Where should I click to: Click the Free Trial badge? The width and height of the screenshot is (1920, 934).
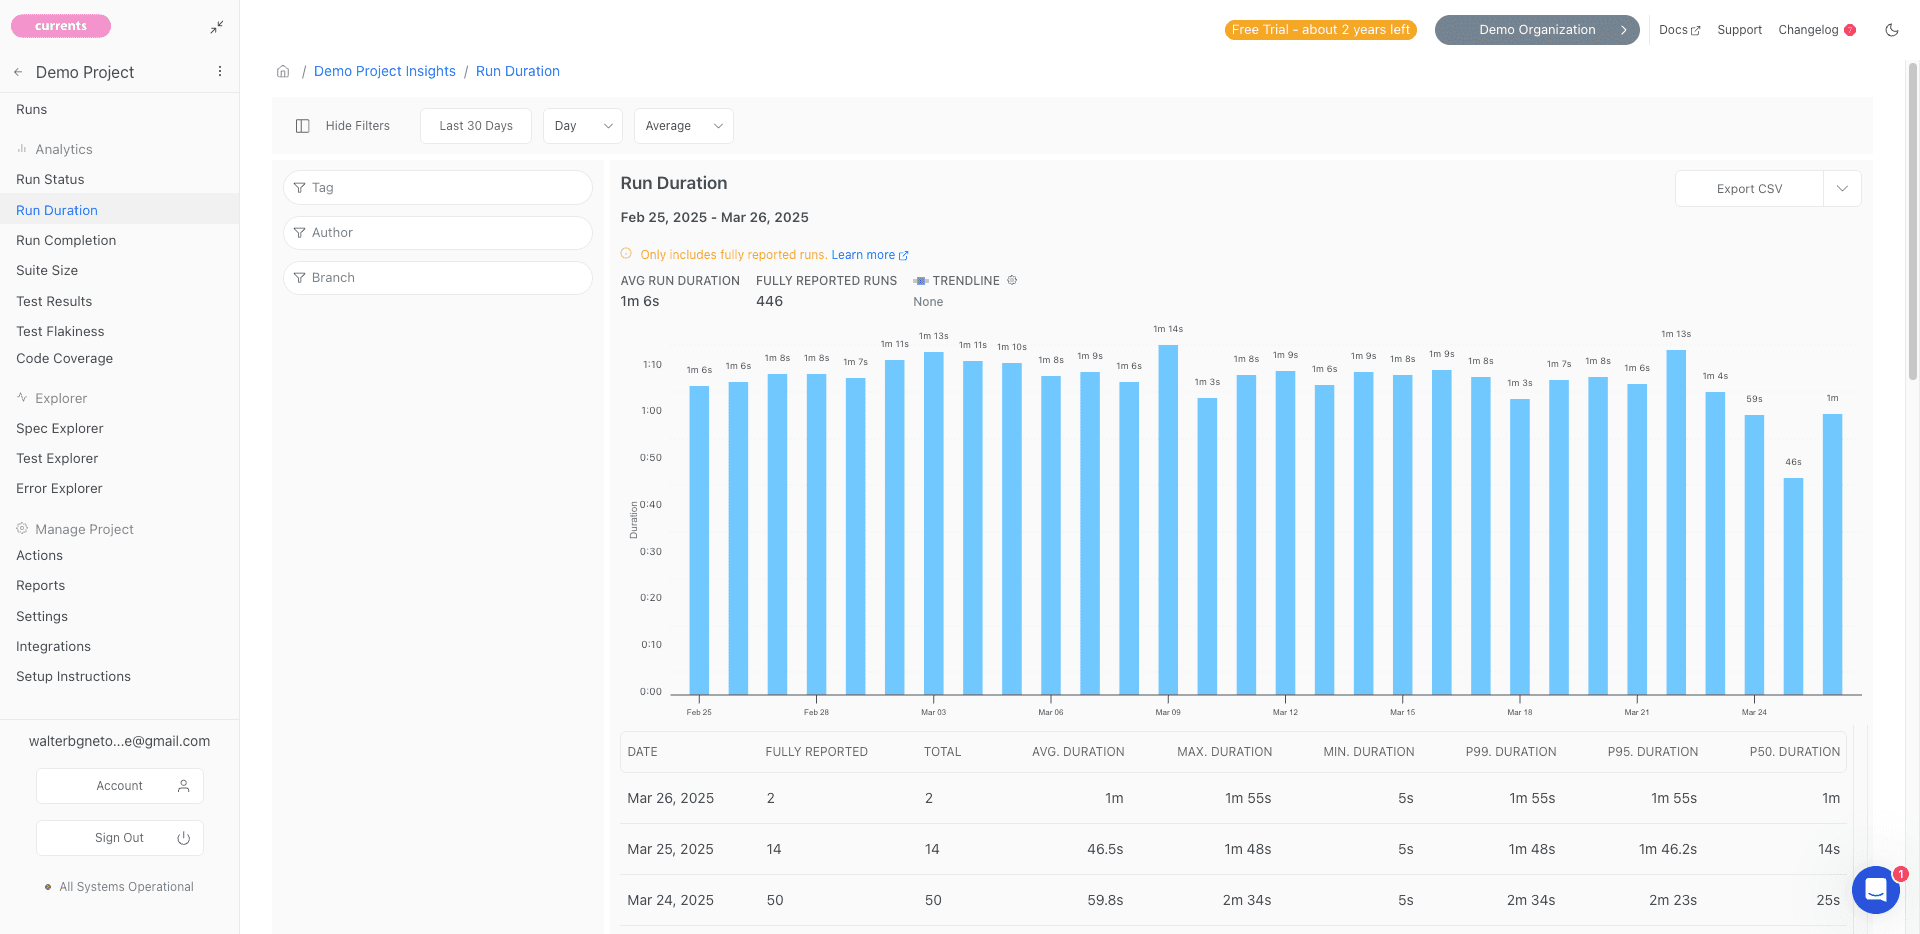(x=1320, y=30)
